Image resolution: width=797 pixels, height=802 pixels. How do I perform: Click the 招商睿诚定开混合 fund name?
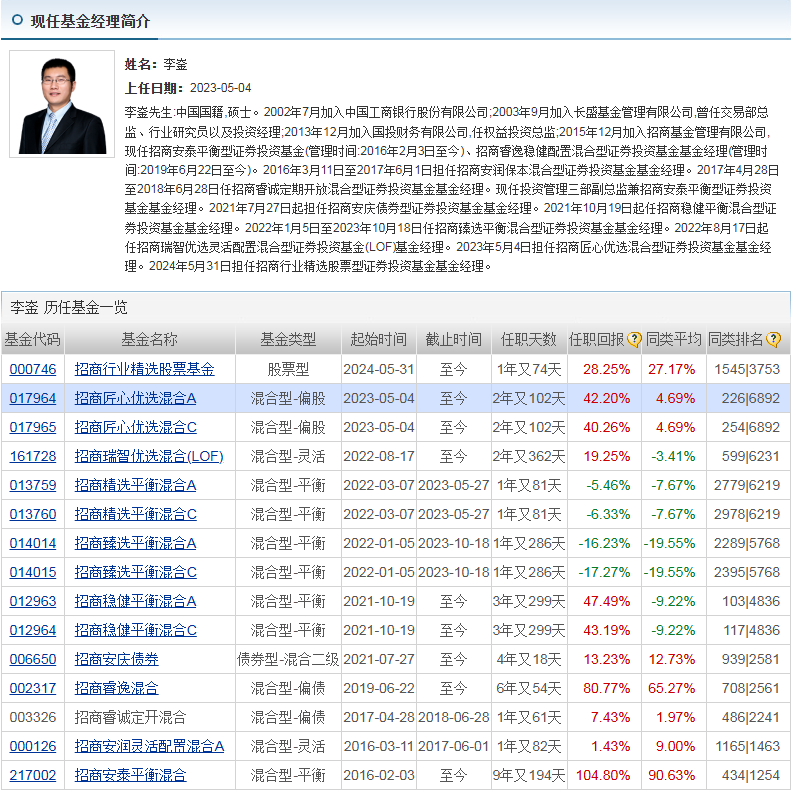130,718
